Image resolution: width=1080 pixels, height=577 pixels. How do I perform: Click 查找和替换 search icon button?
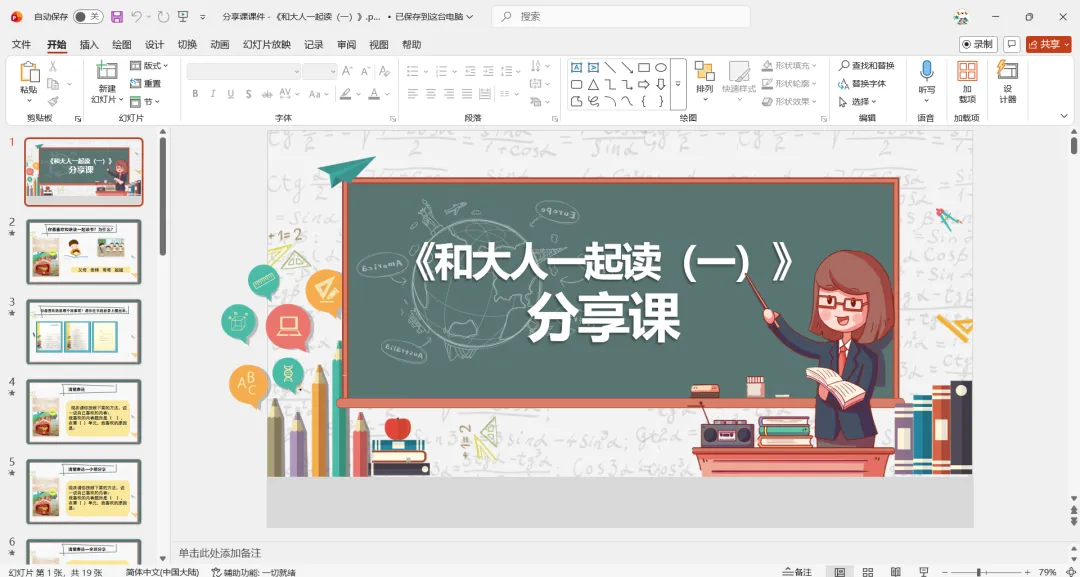(x=866, y=65)
